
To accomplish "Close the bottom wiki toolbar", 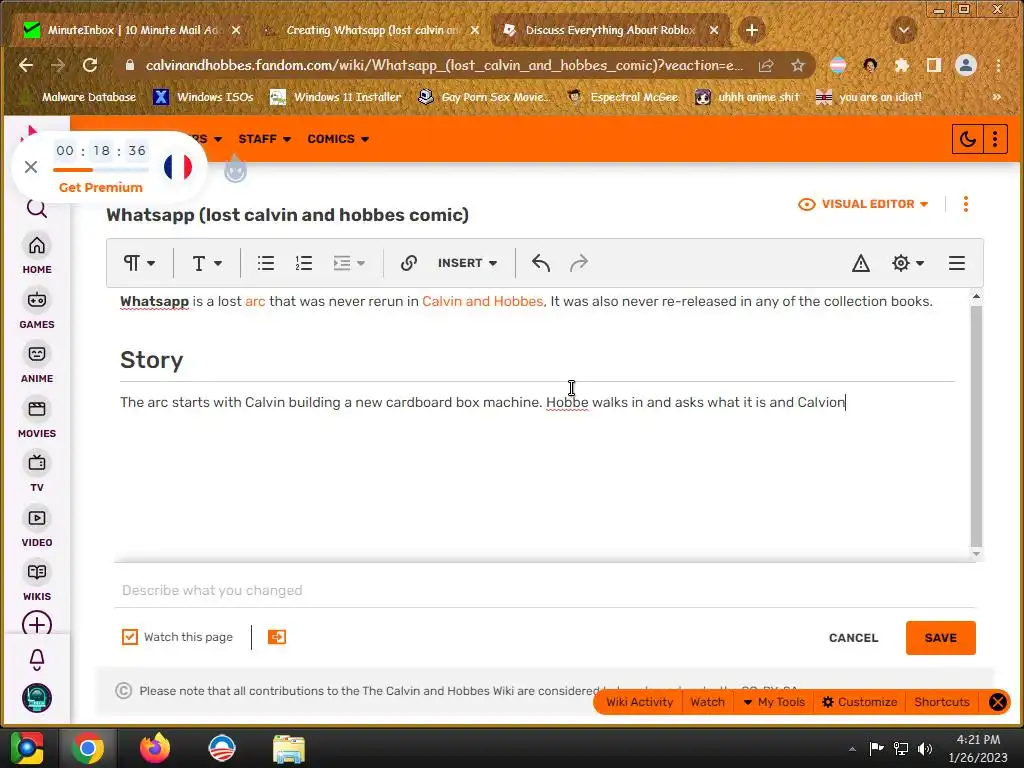I will 997,702.
